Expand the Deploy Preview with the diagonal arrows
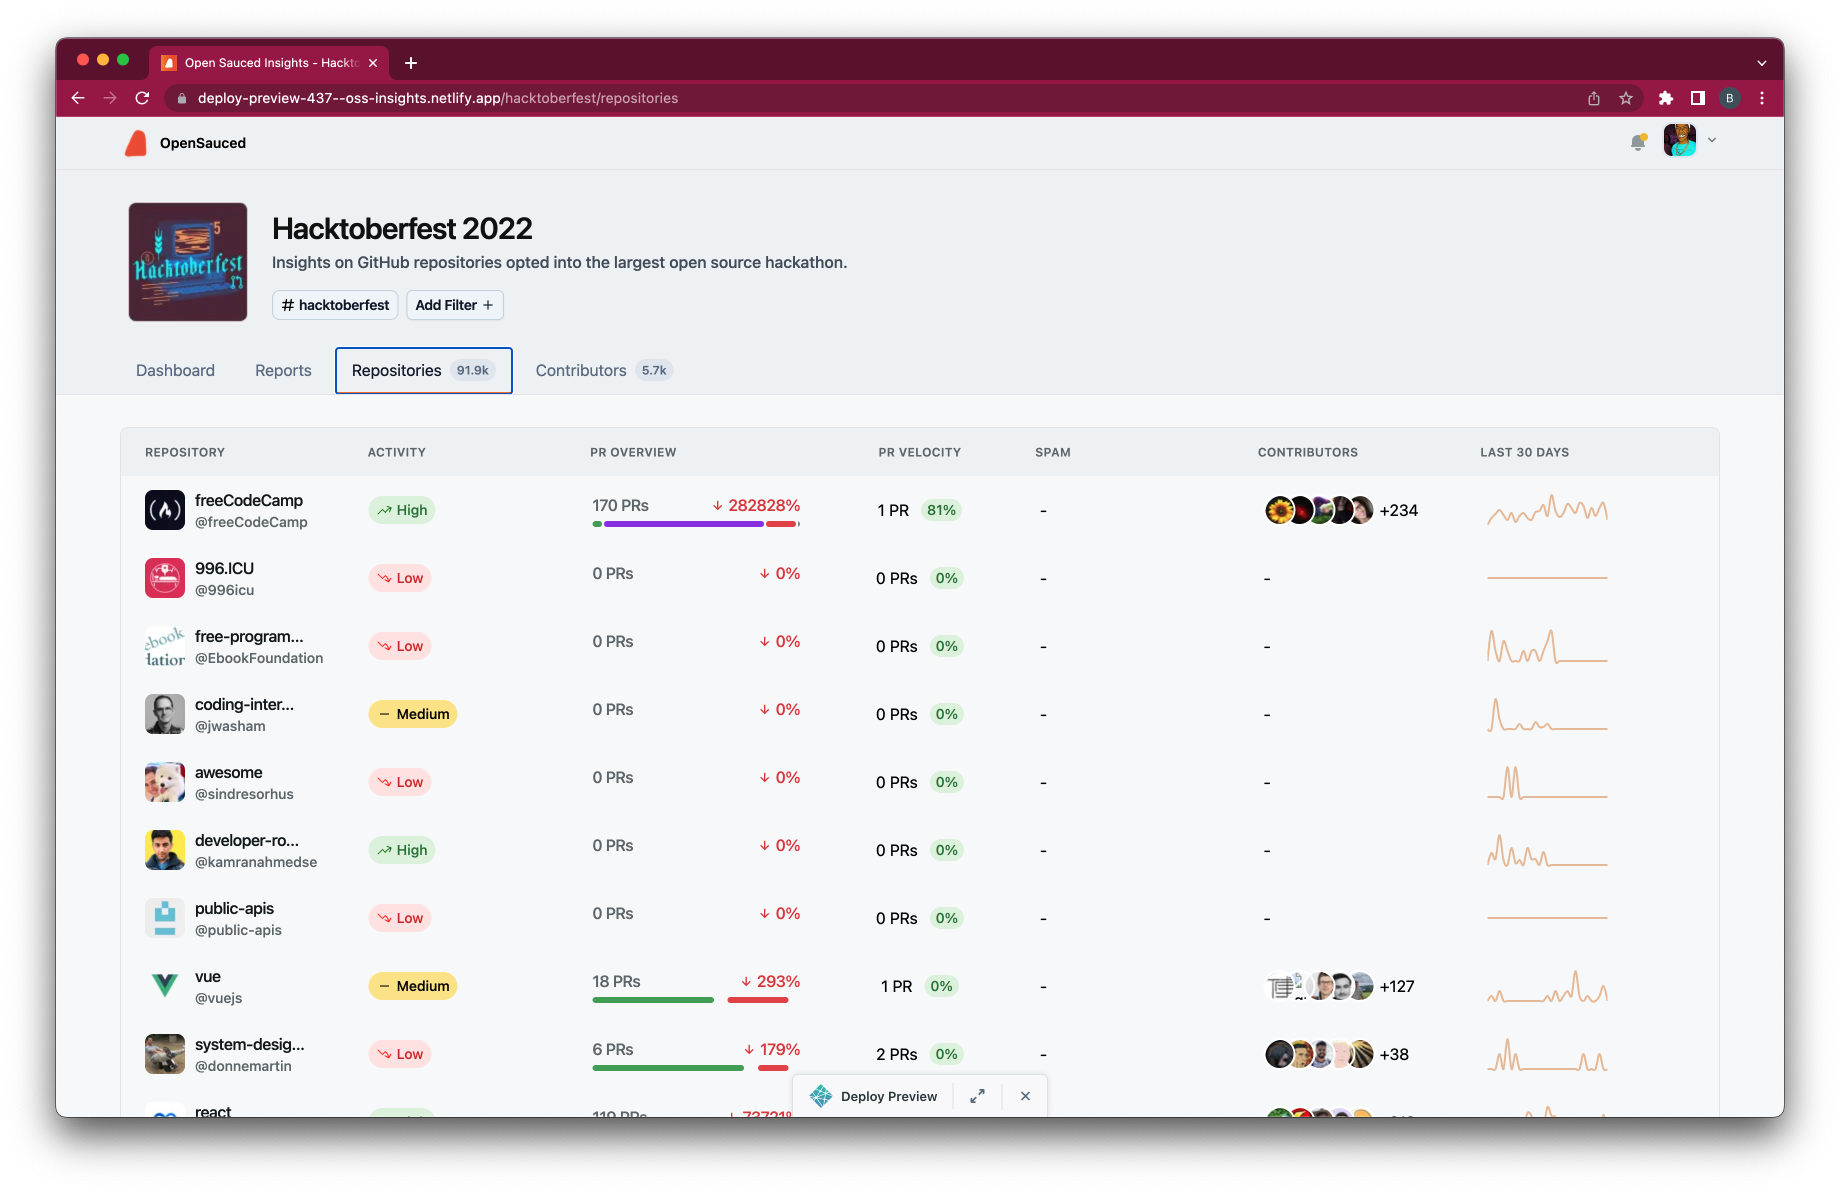Image resolution: width=1840 pixels, height=1191 pixels. click(x=978, y=1096)
